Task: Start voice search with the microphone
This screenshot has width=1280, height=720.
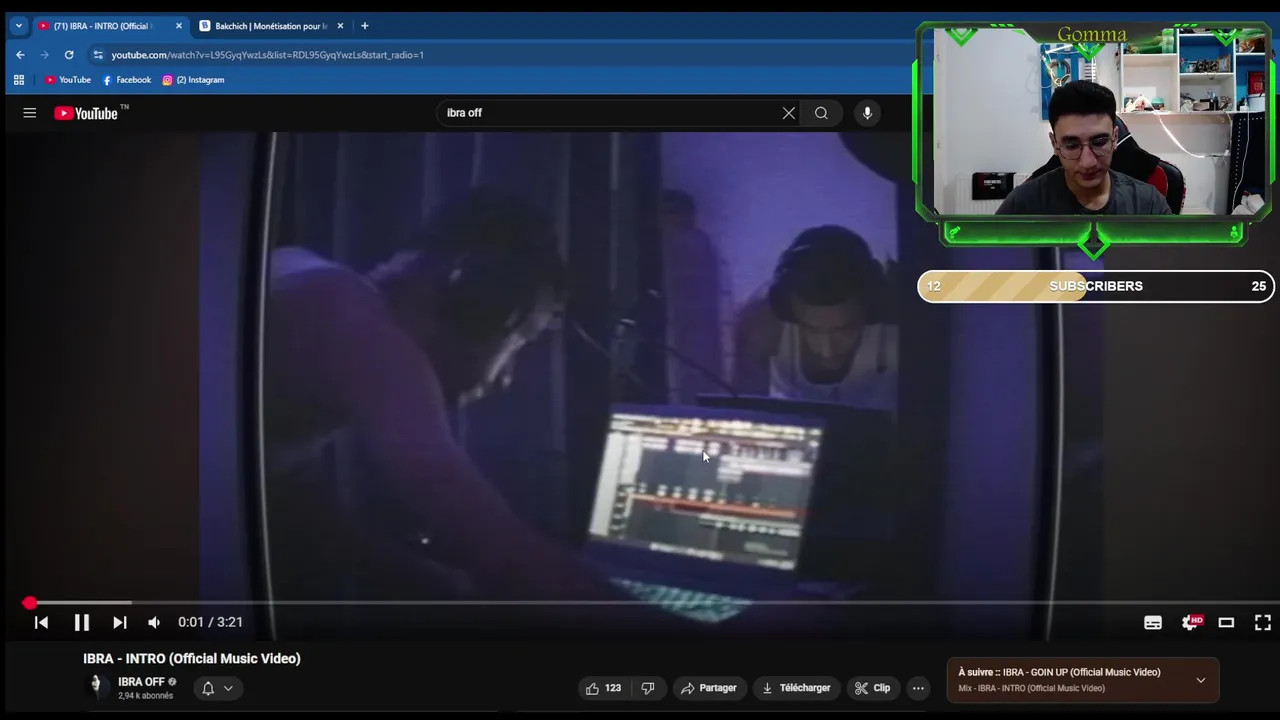Action: [x=867, y=113]
